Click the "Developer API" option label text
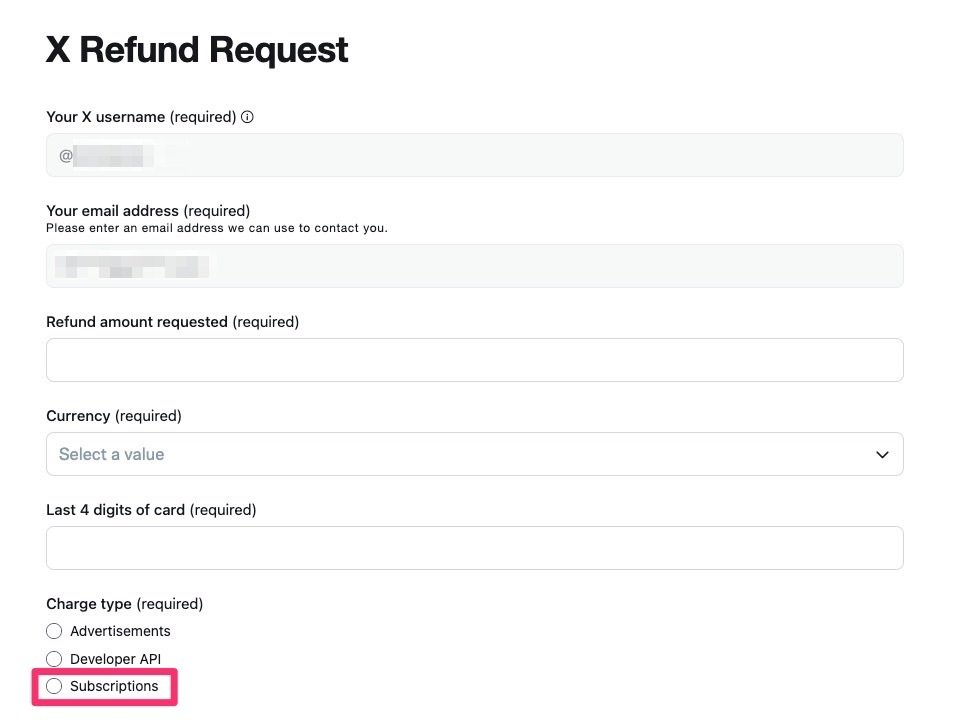Image resolution: width=957 pixels, height=723 pixels. (x=115, y=659)
